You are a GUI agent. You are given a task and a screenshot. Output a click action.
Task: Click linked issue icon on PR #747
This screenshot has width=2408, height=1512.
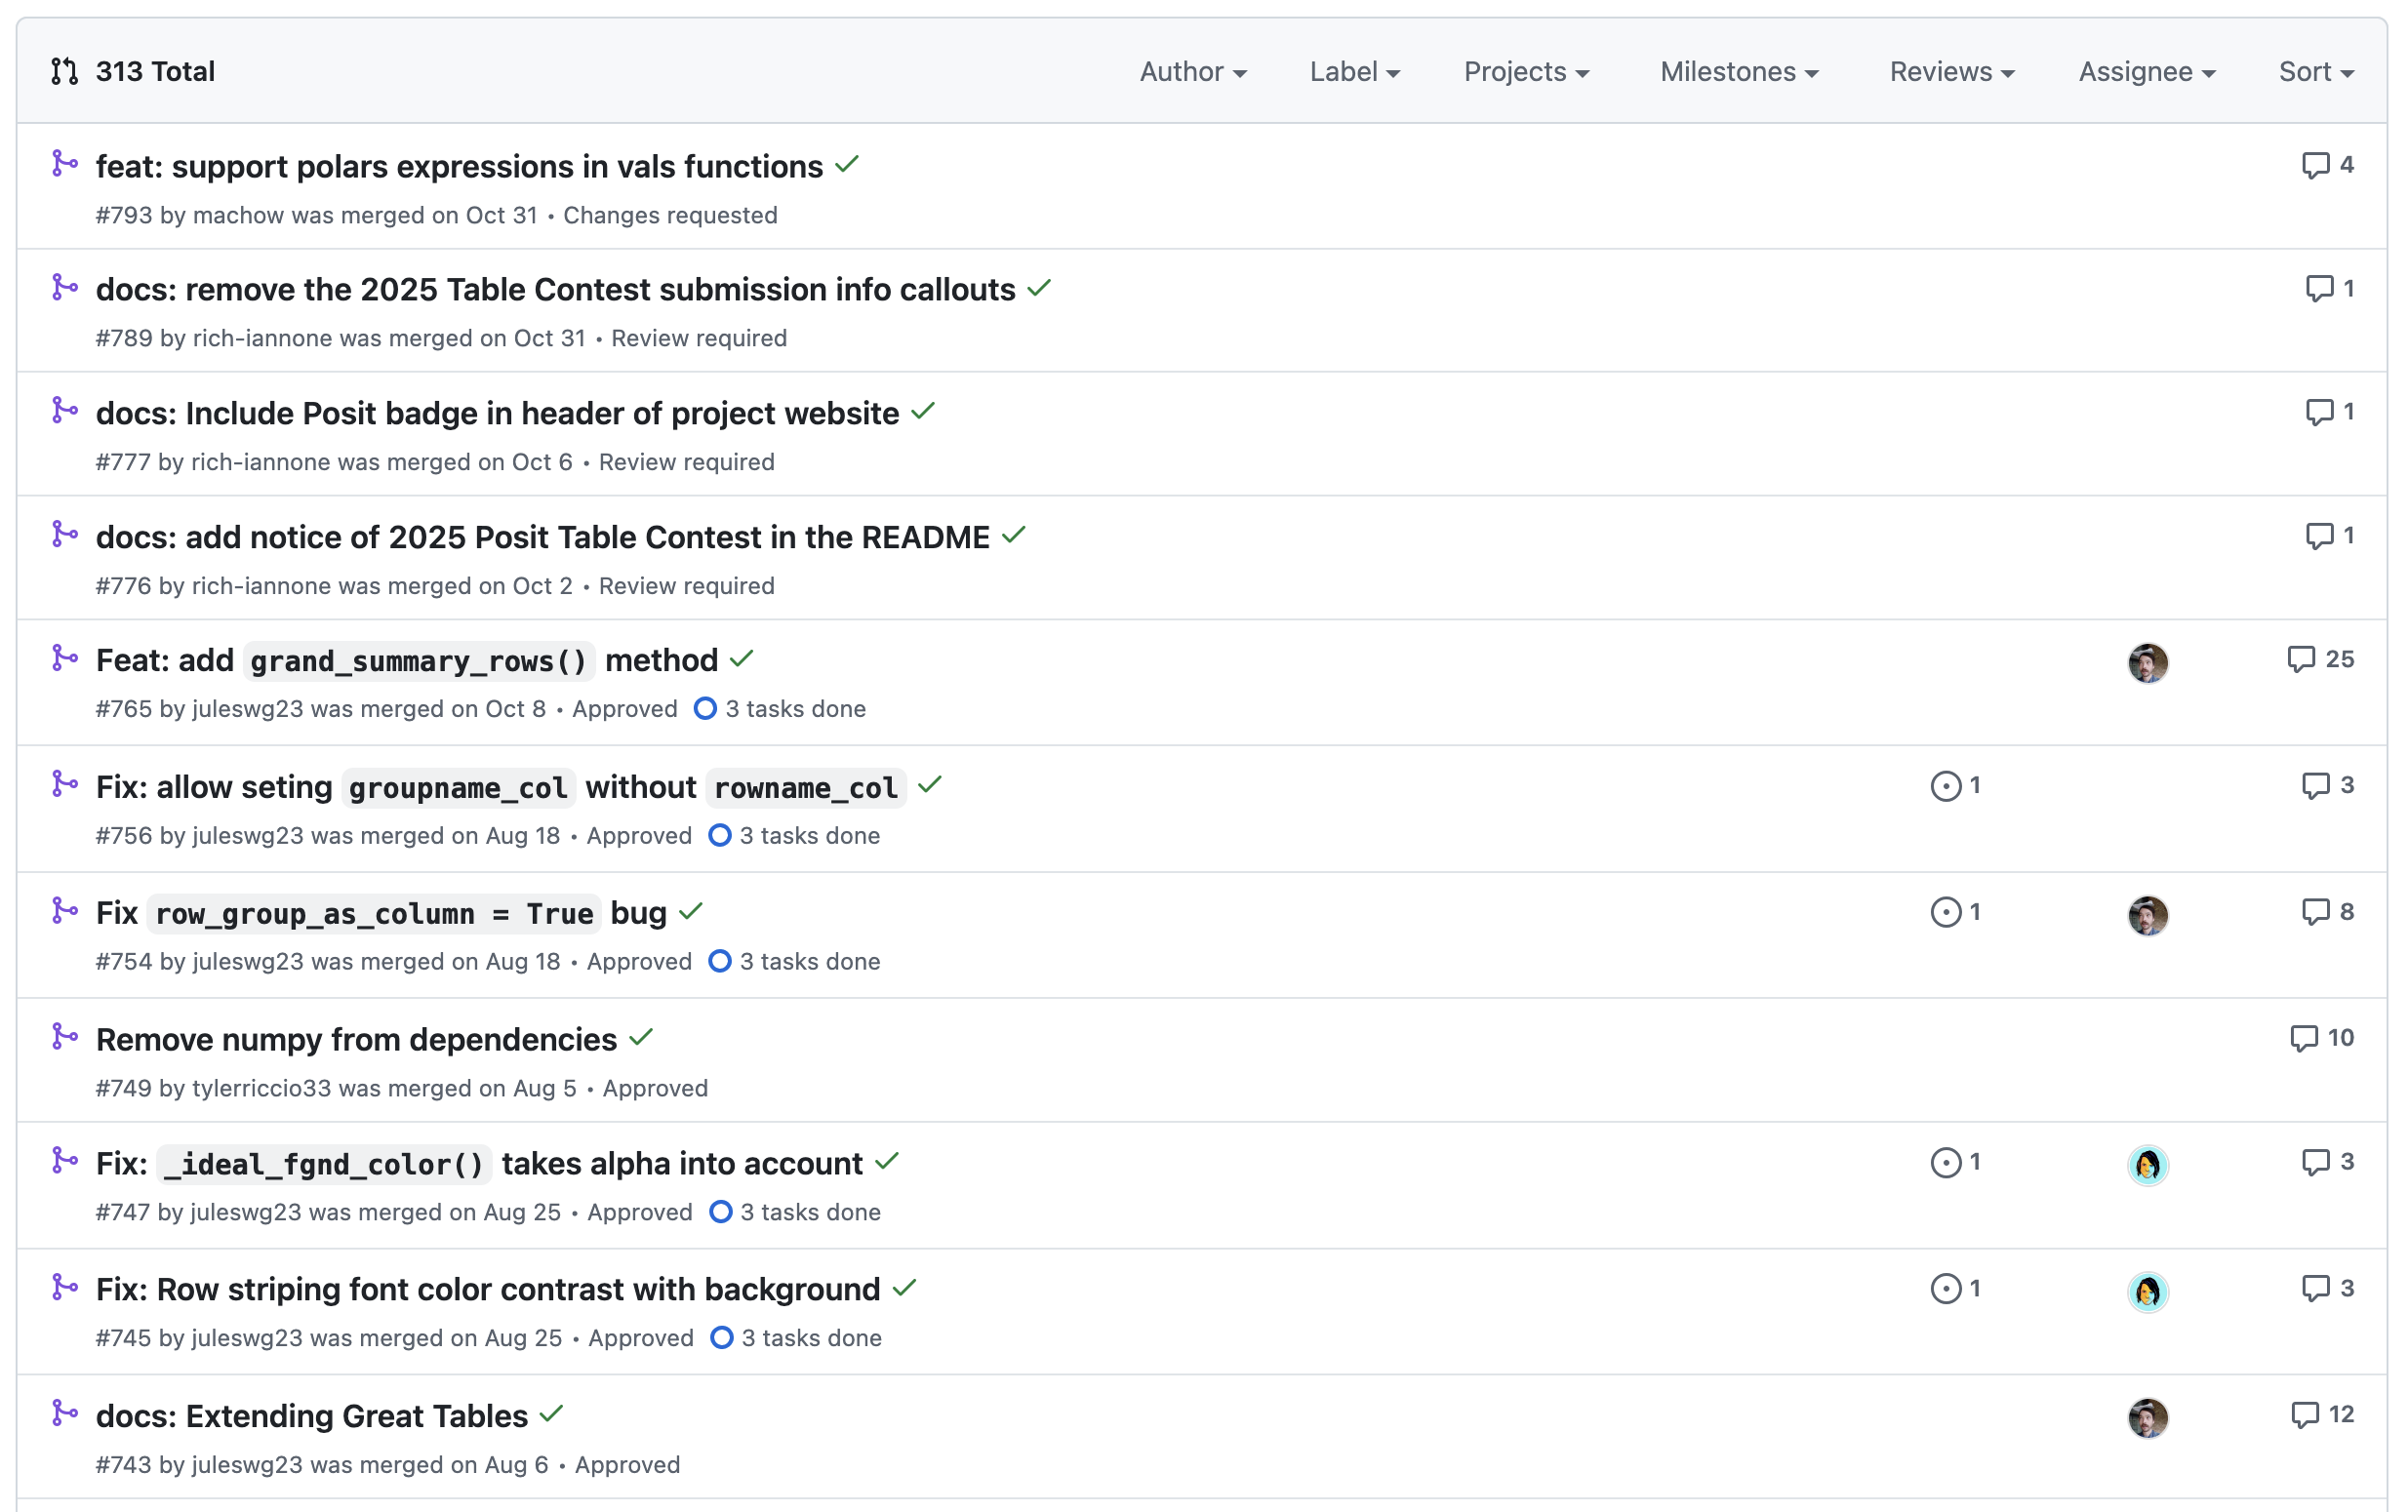[1945, 1163]
